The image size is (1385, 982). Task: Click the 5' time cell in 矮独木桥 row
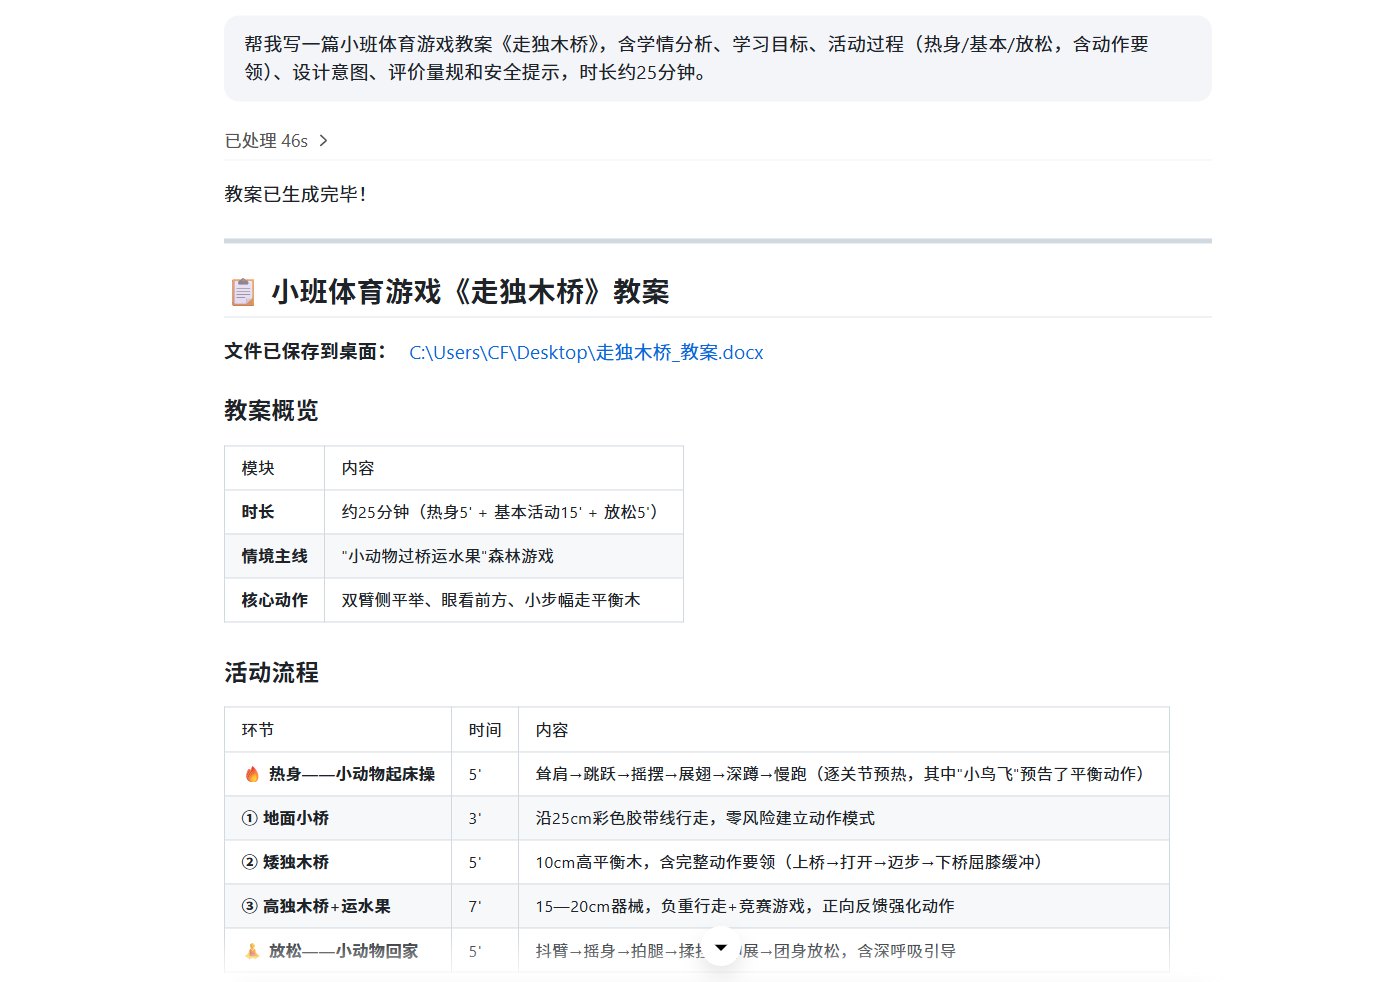pos(485,862)
